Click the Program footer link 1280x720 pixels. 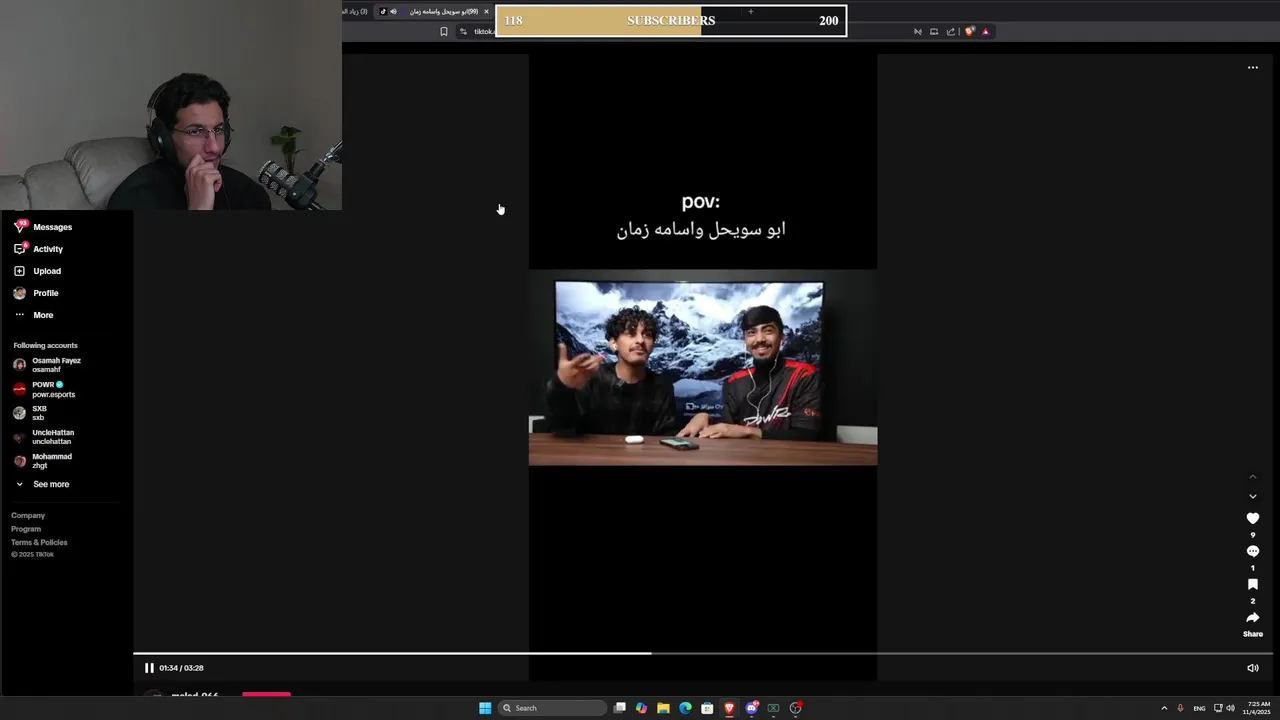tap(26, 529)
